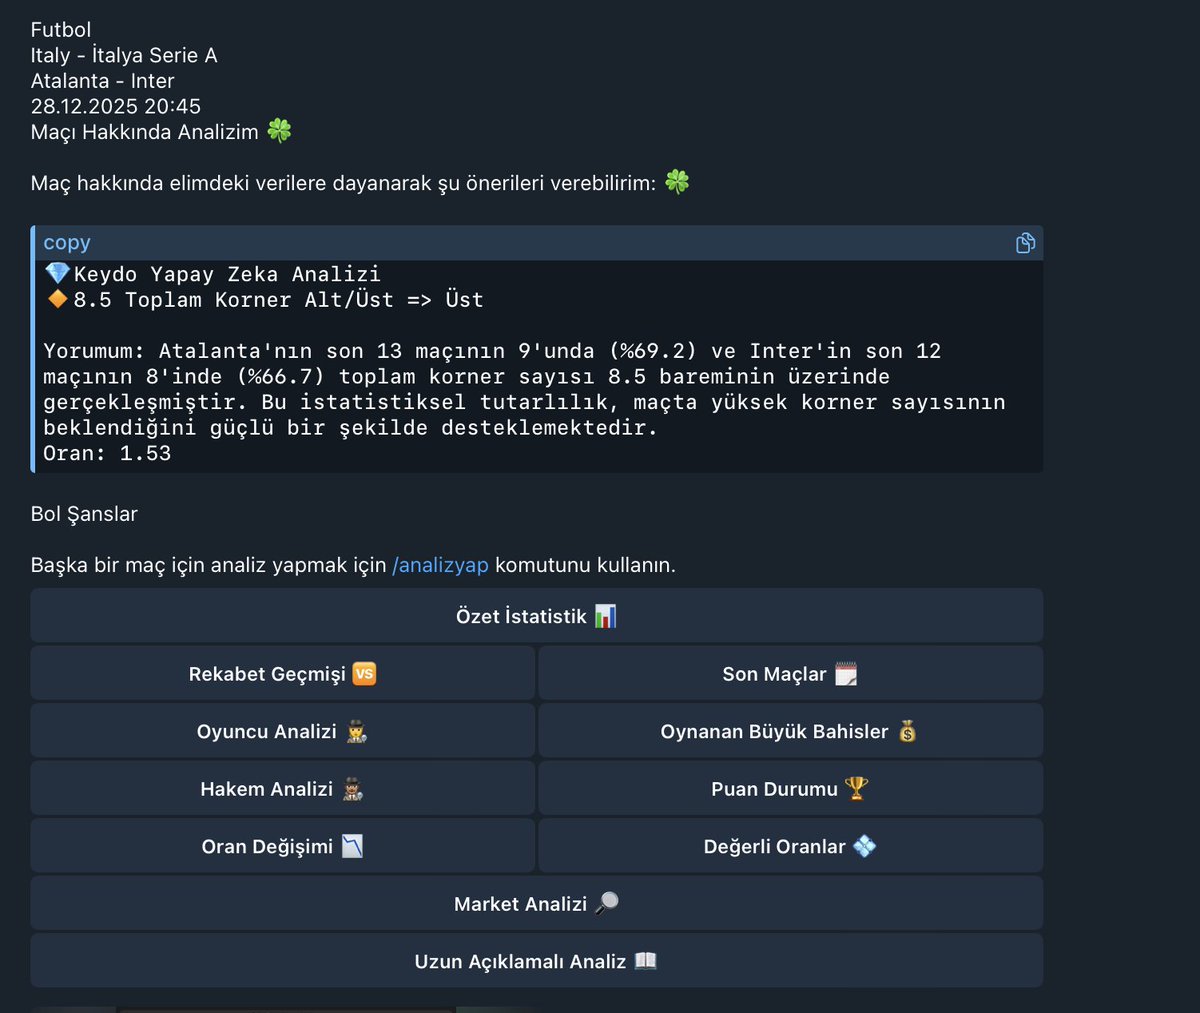The width and height of the screenshot is (1200, 1013).
Task: Open Özet İstatistik statistics
Action: point(536,615)
